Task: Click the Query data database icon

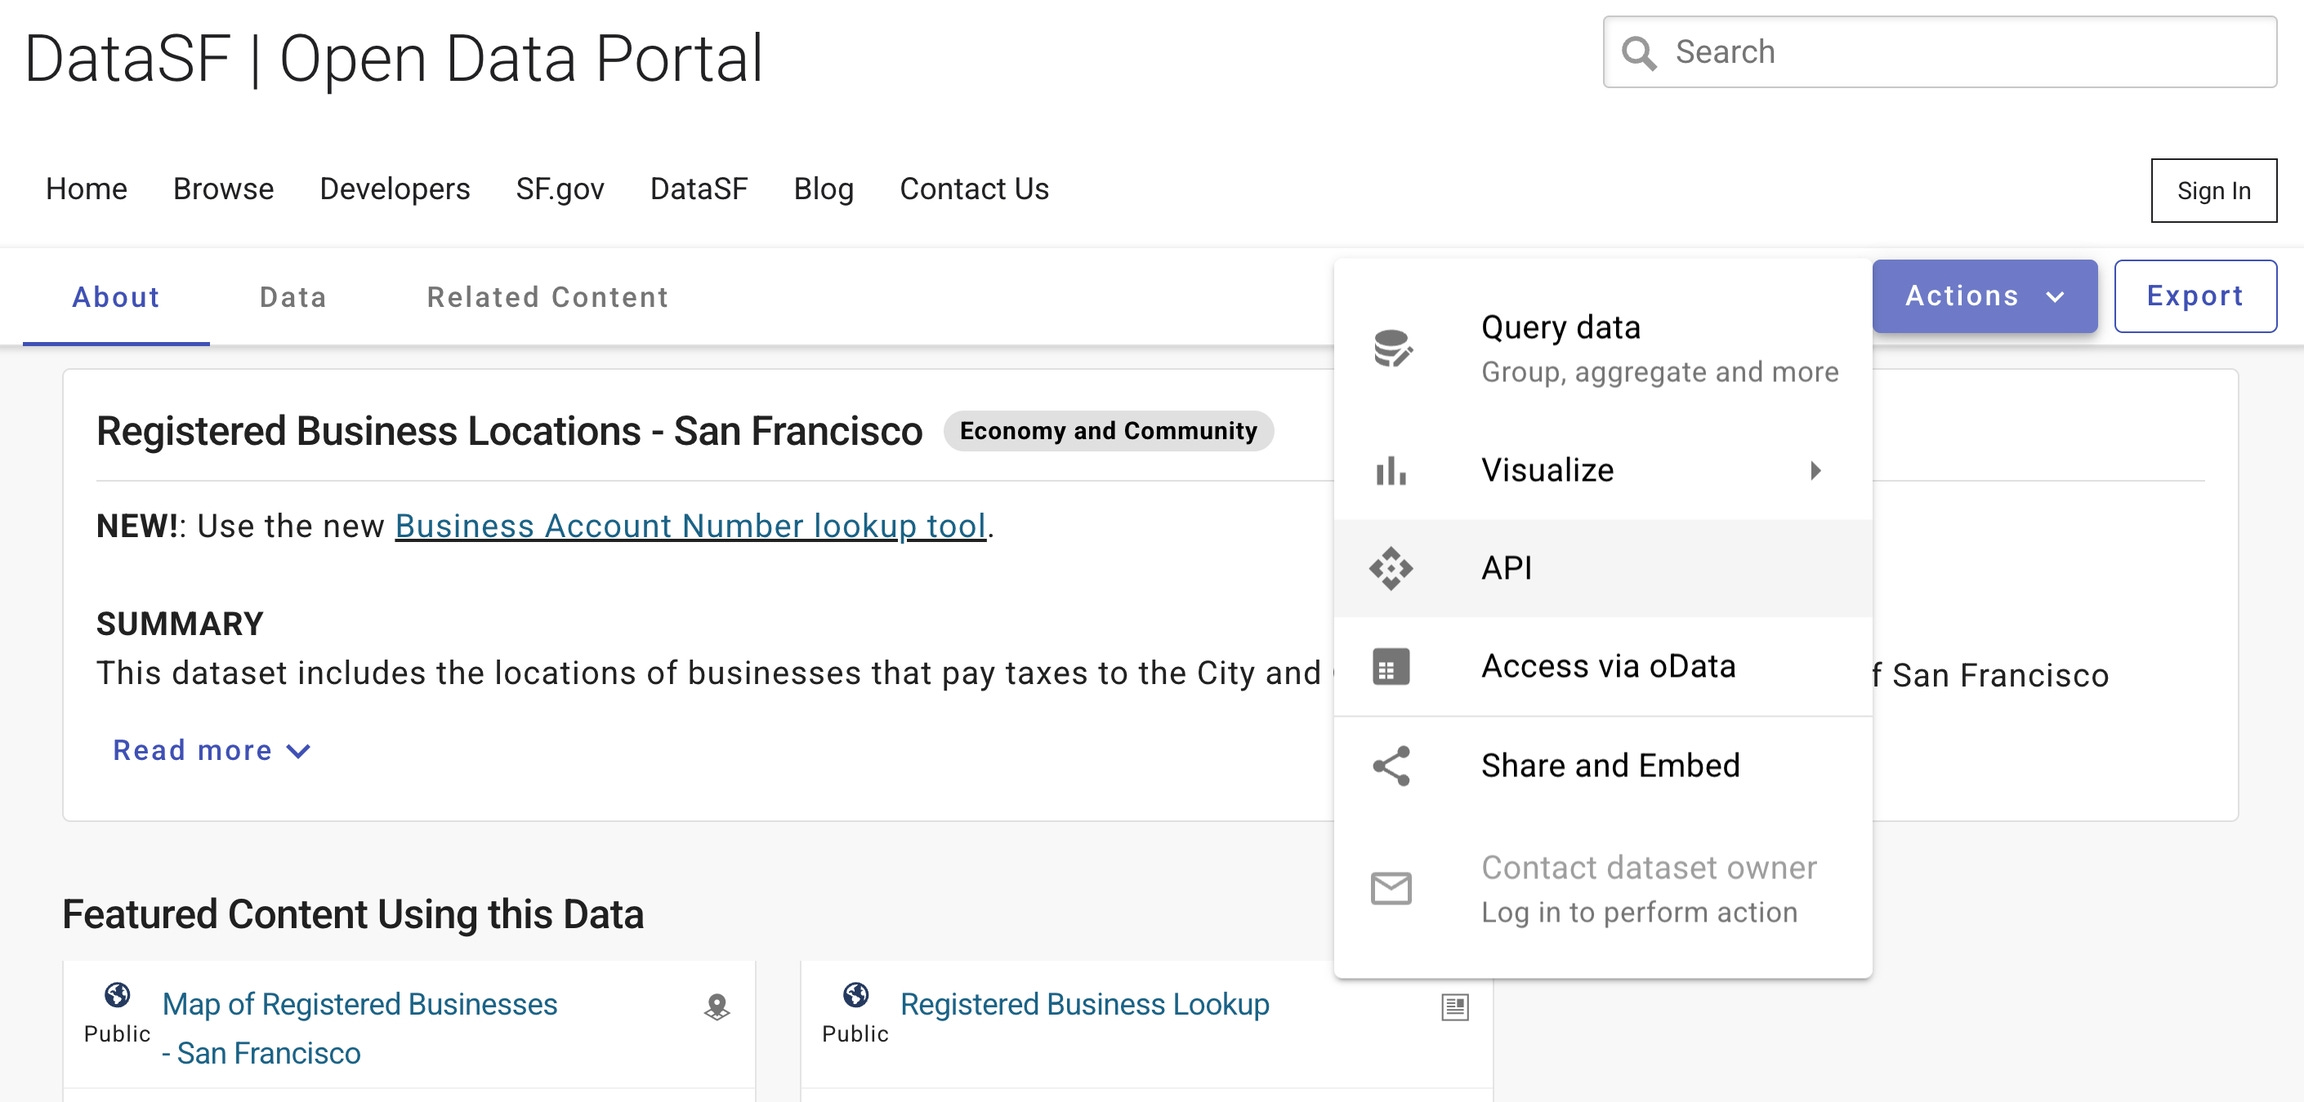Action: pyautogui.click(x=1391, y=349)
